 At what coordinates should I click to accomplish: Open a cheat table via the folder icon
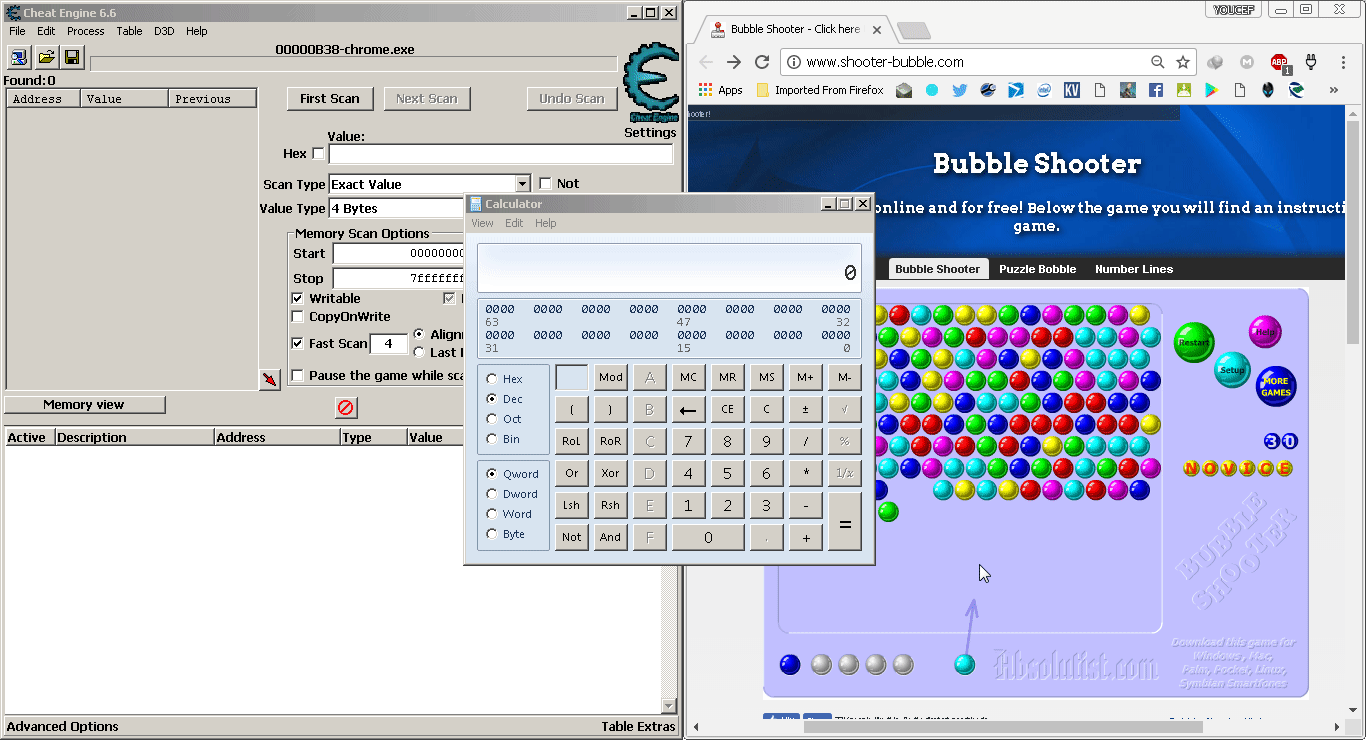(45, 57)
